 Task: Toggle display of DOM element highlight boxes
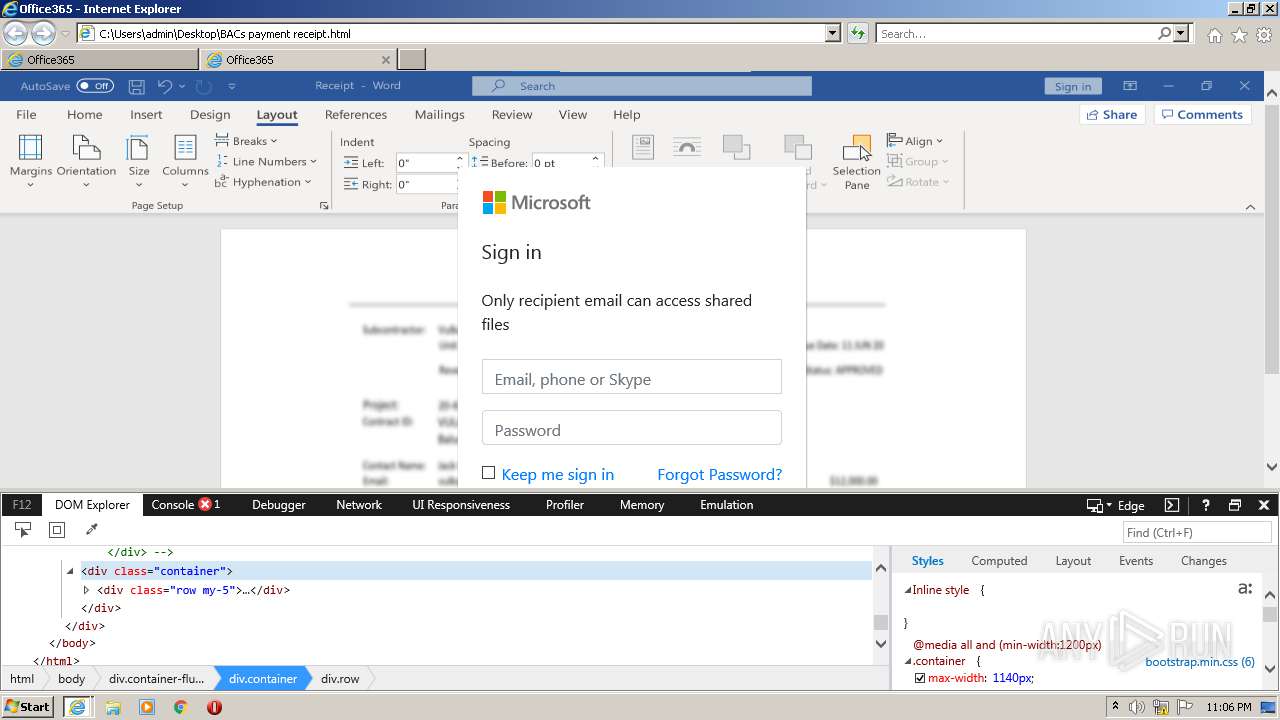[57, 530]
